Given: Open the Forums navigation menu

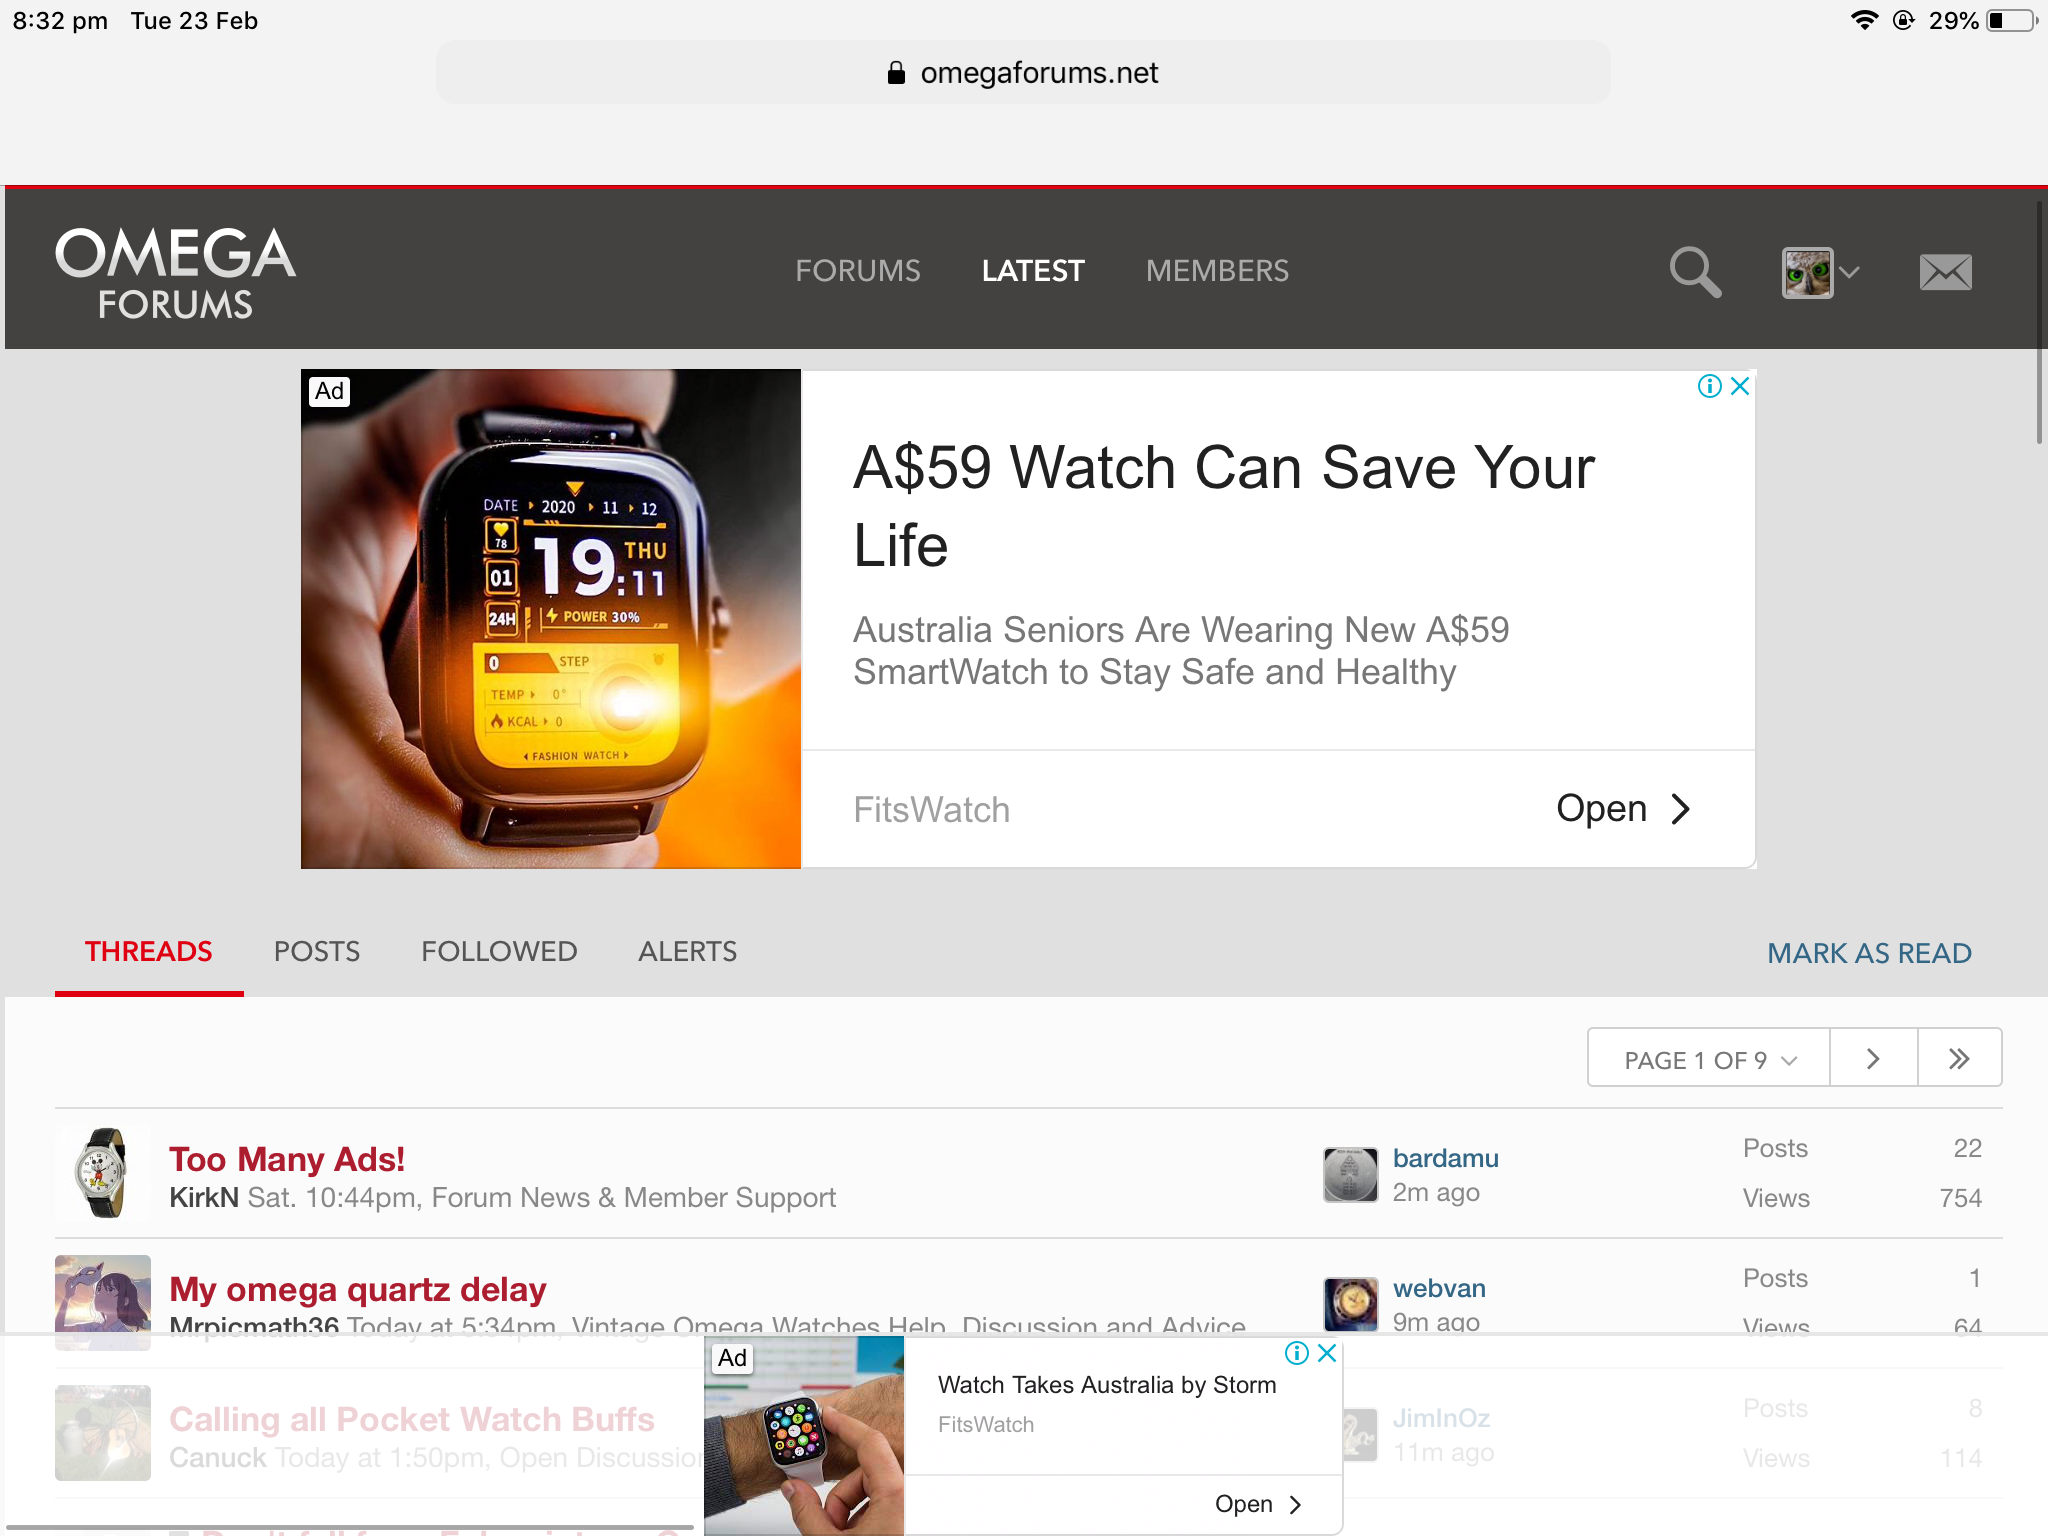Looking at the screenshot, I should 857,271.
